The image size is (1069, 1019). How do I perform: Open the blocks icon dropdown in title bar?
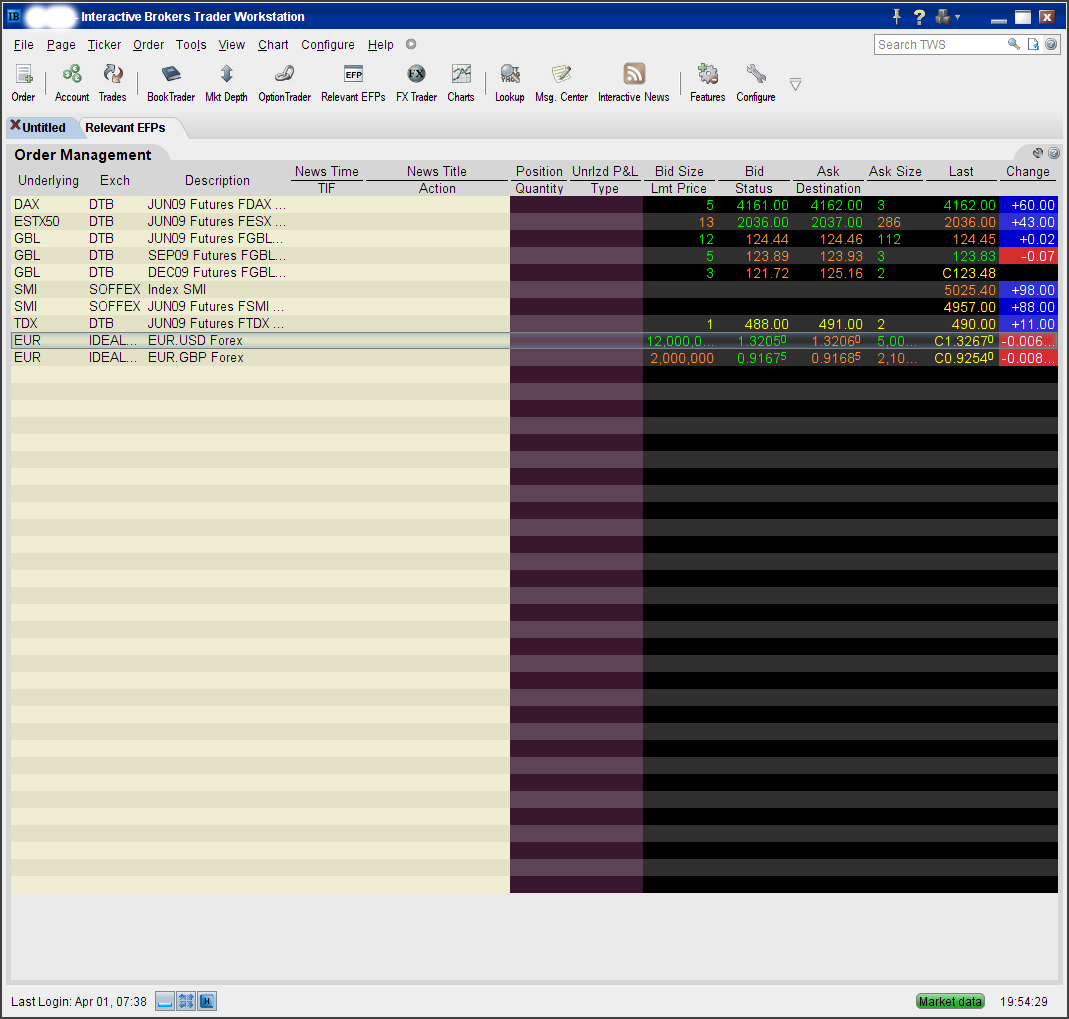point(948,16)
